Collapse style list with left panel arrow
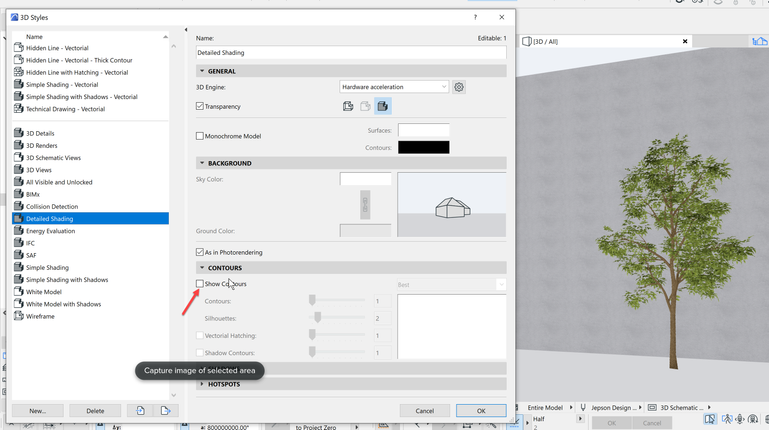The image size is (769, 430). coord(186,30)
